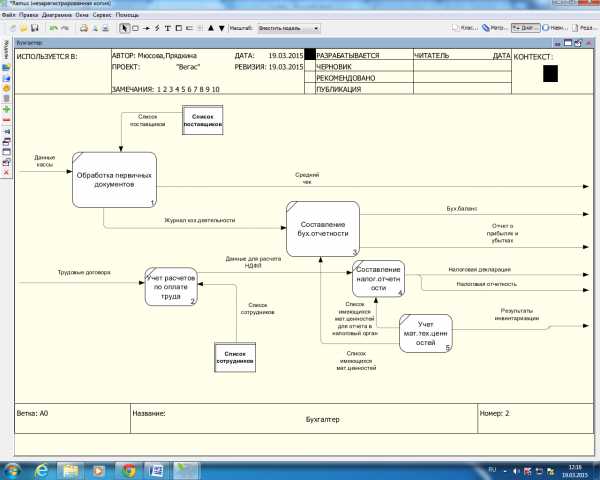Open Google Chrome from the taskbar

(x=128, y=469)
